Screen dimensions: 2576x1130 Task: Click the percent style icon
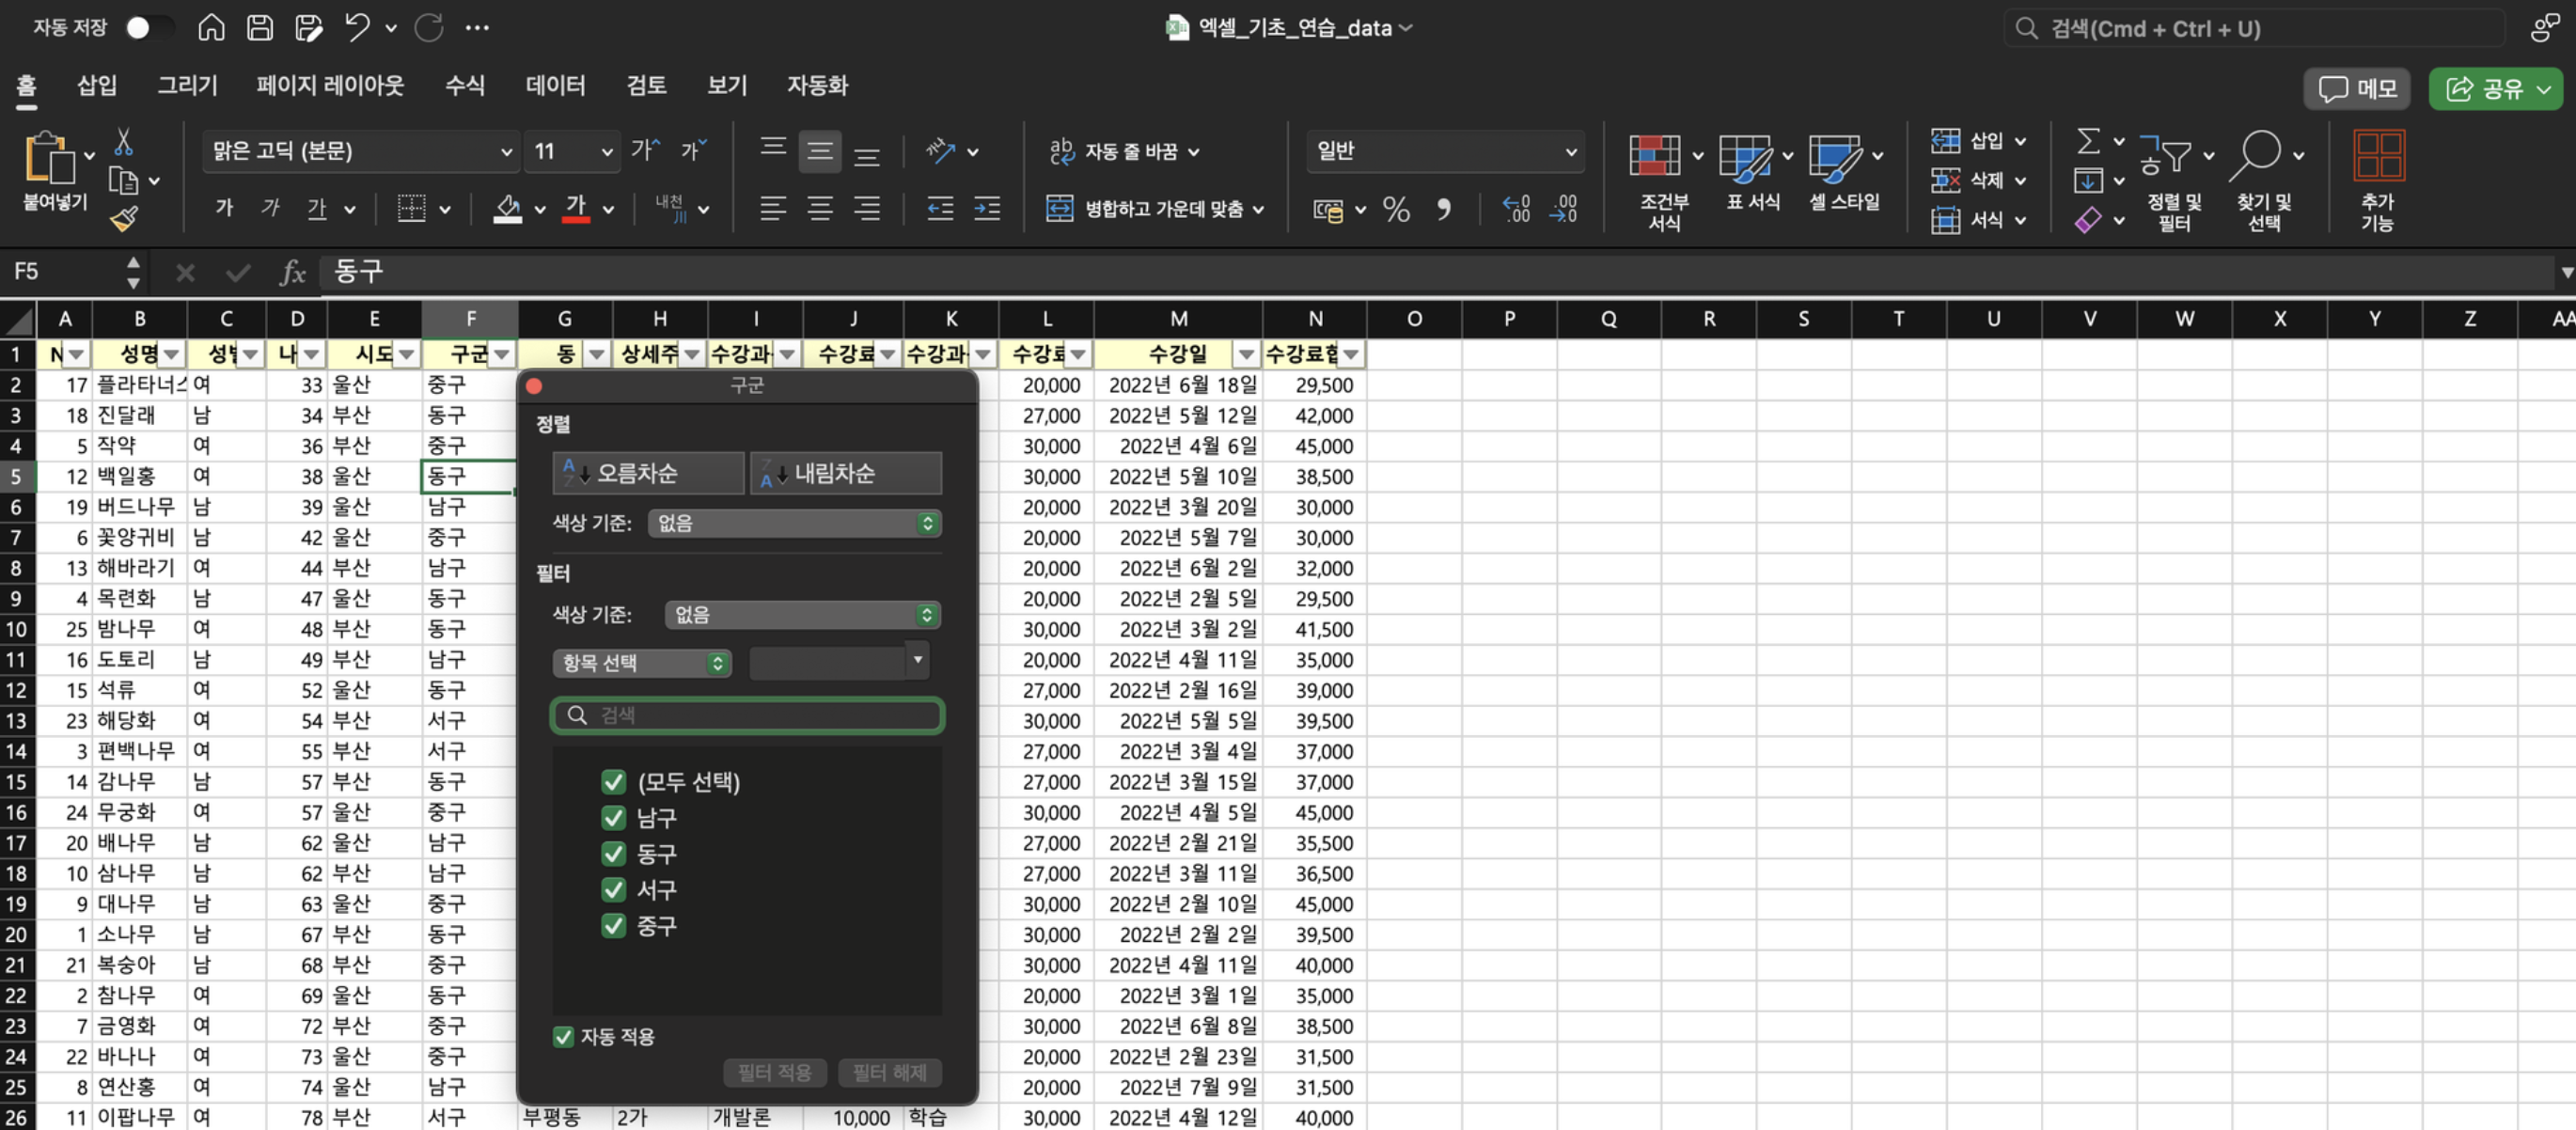[x=1396, y=209]
